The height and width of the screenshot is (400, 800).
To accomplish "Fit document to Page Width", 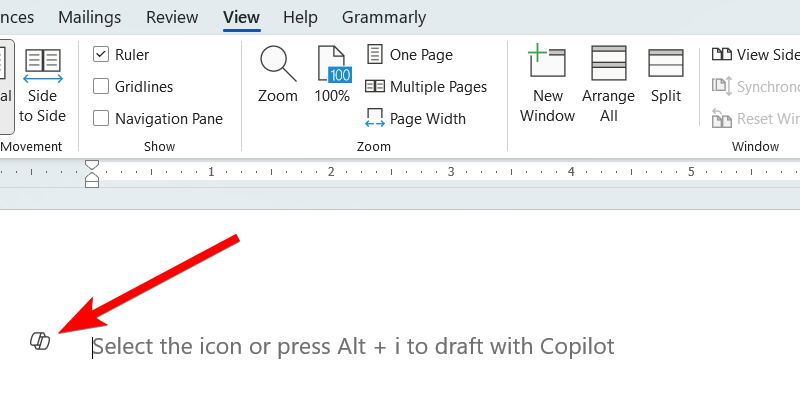I will (415, 118).
